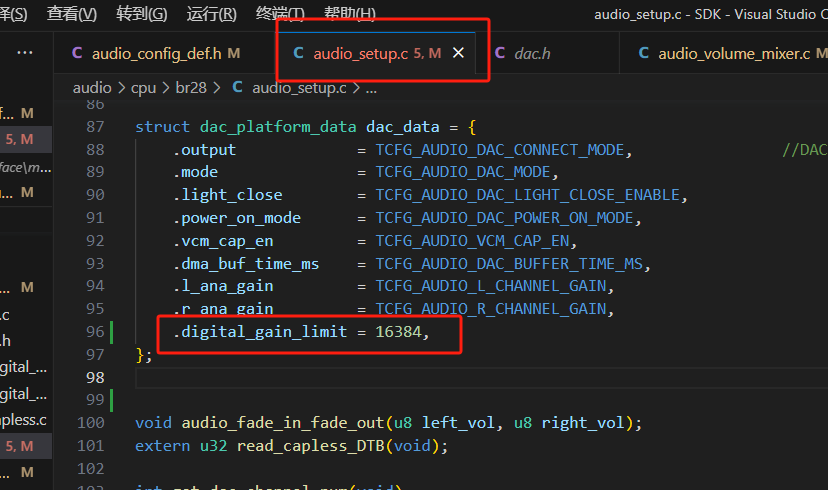Select sidebar entry 'face\m...'
Screen dimensions: 828x490
25,168
